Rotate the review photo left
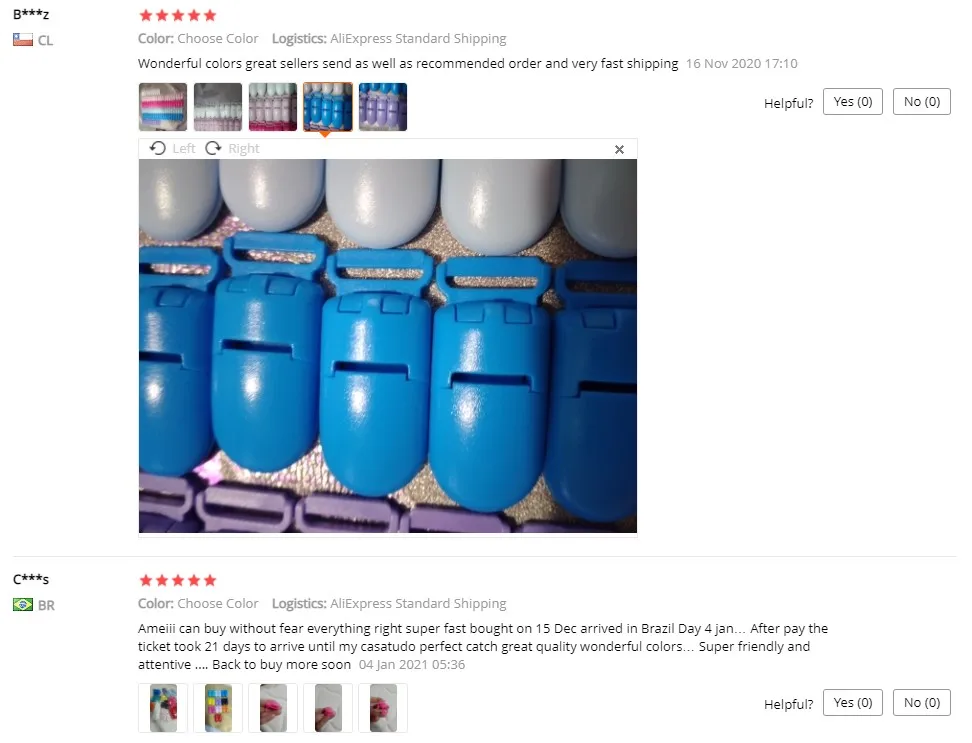 pyautogui.click(x=172, y=149)
